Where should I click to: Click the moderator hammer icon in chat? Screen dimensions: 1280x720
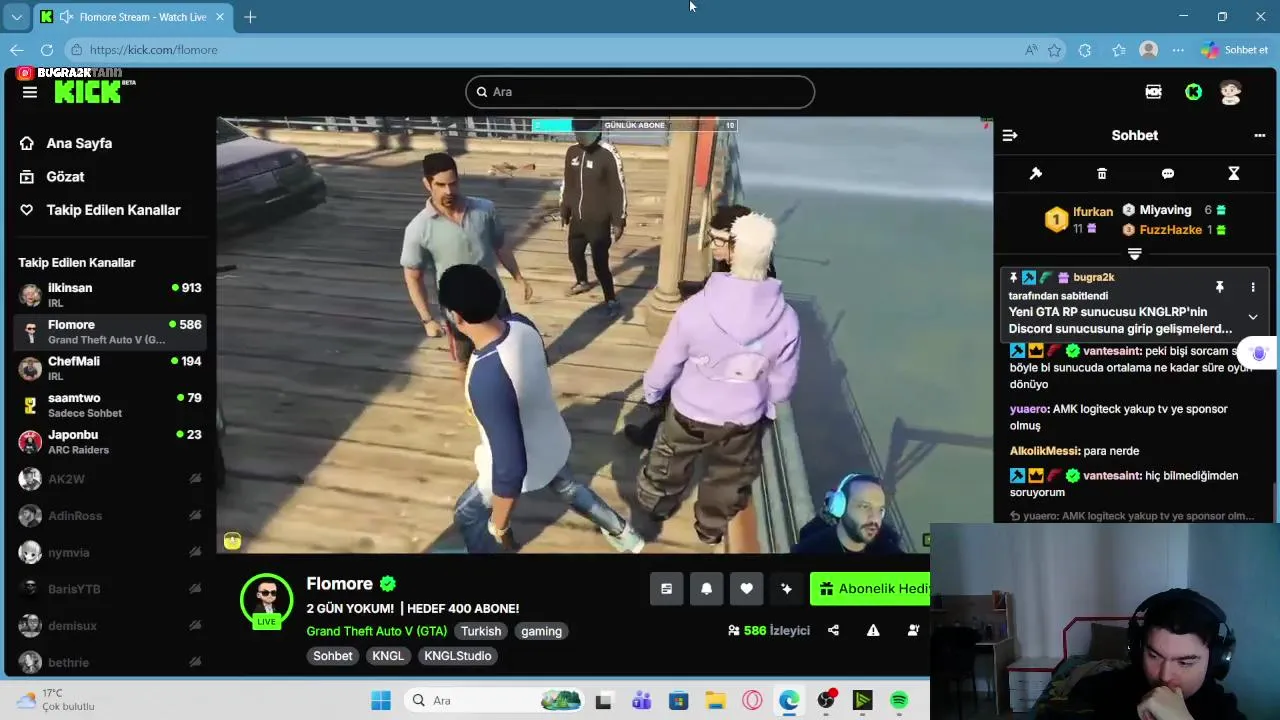[1036, 173]
